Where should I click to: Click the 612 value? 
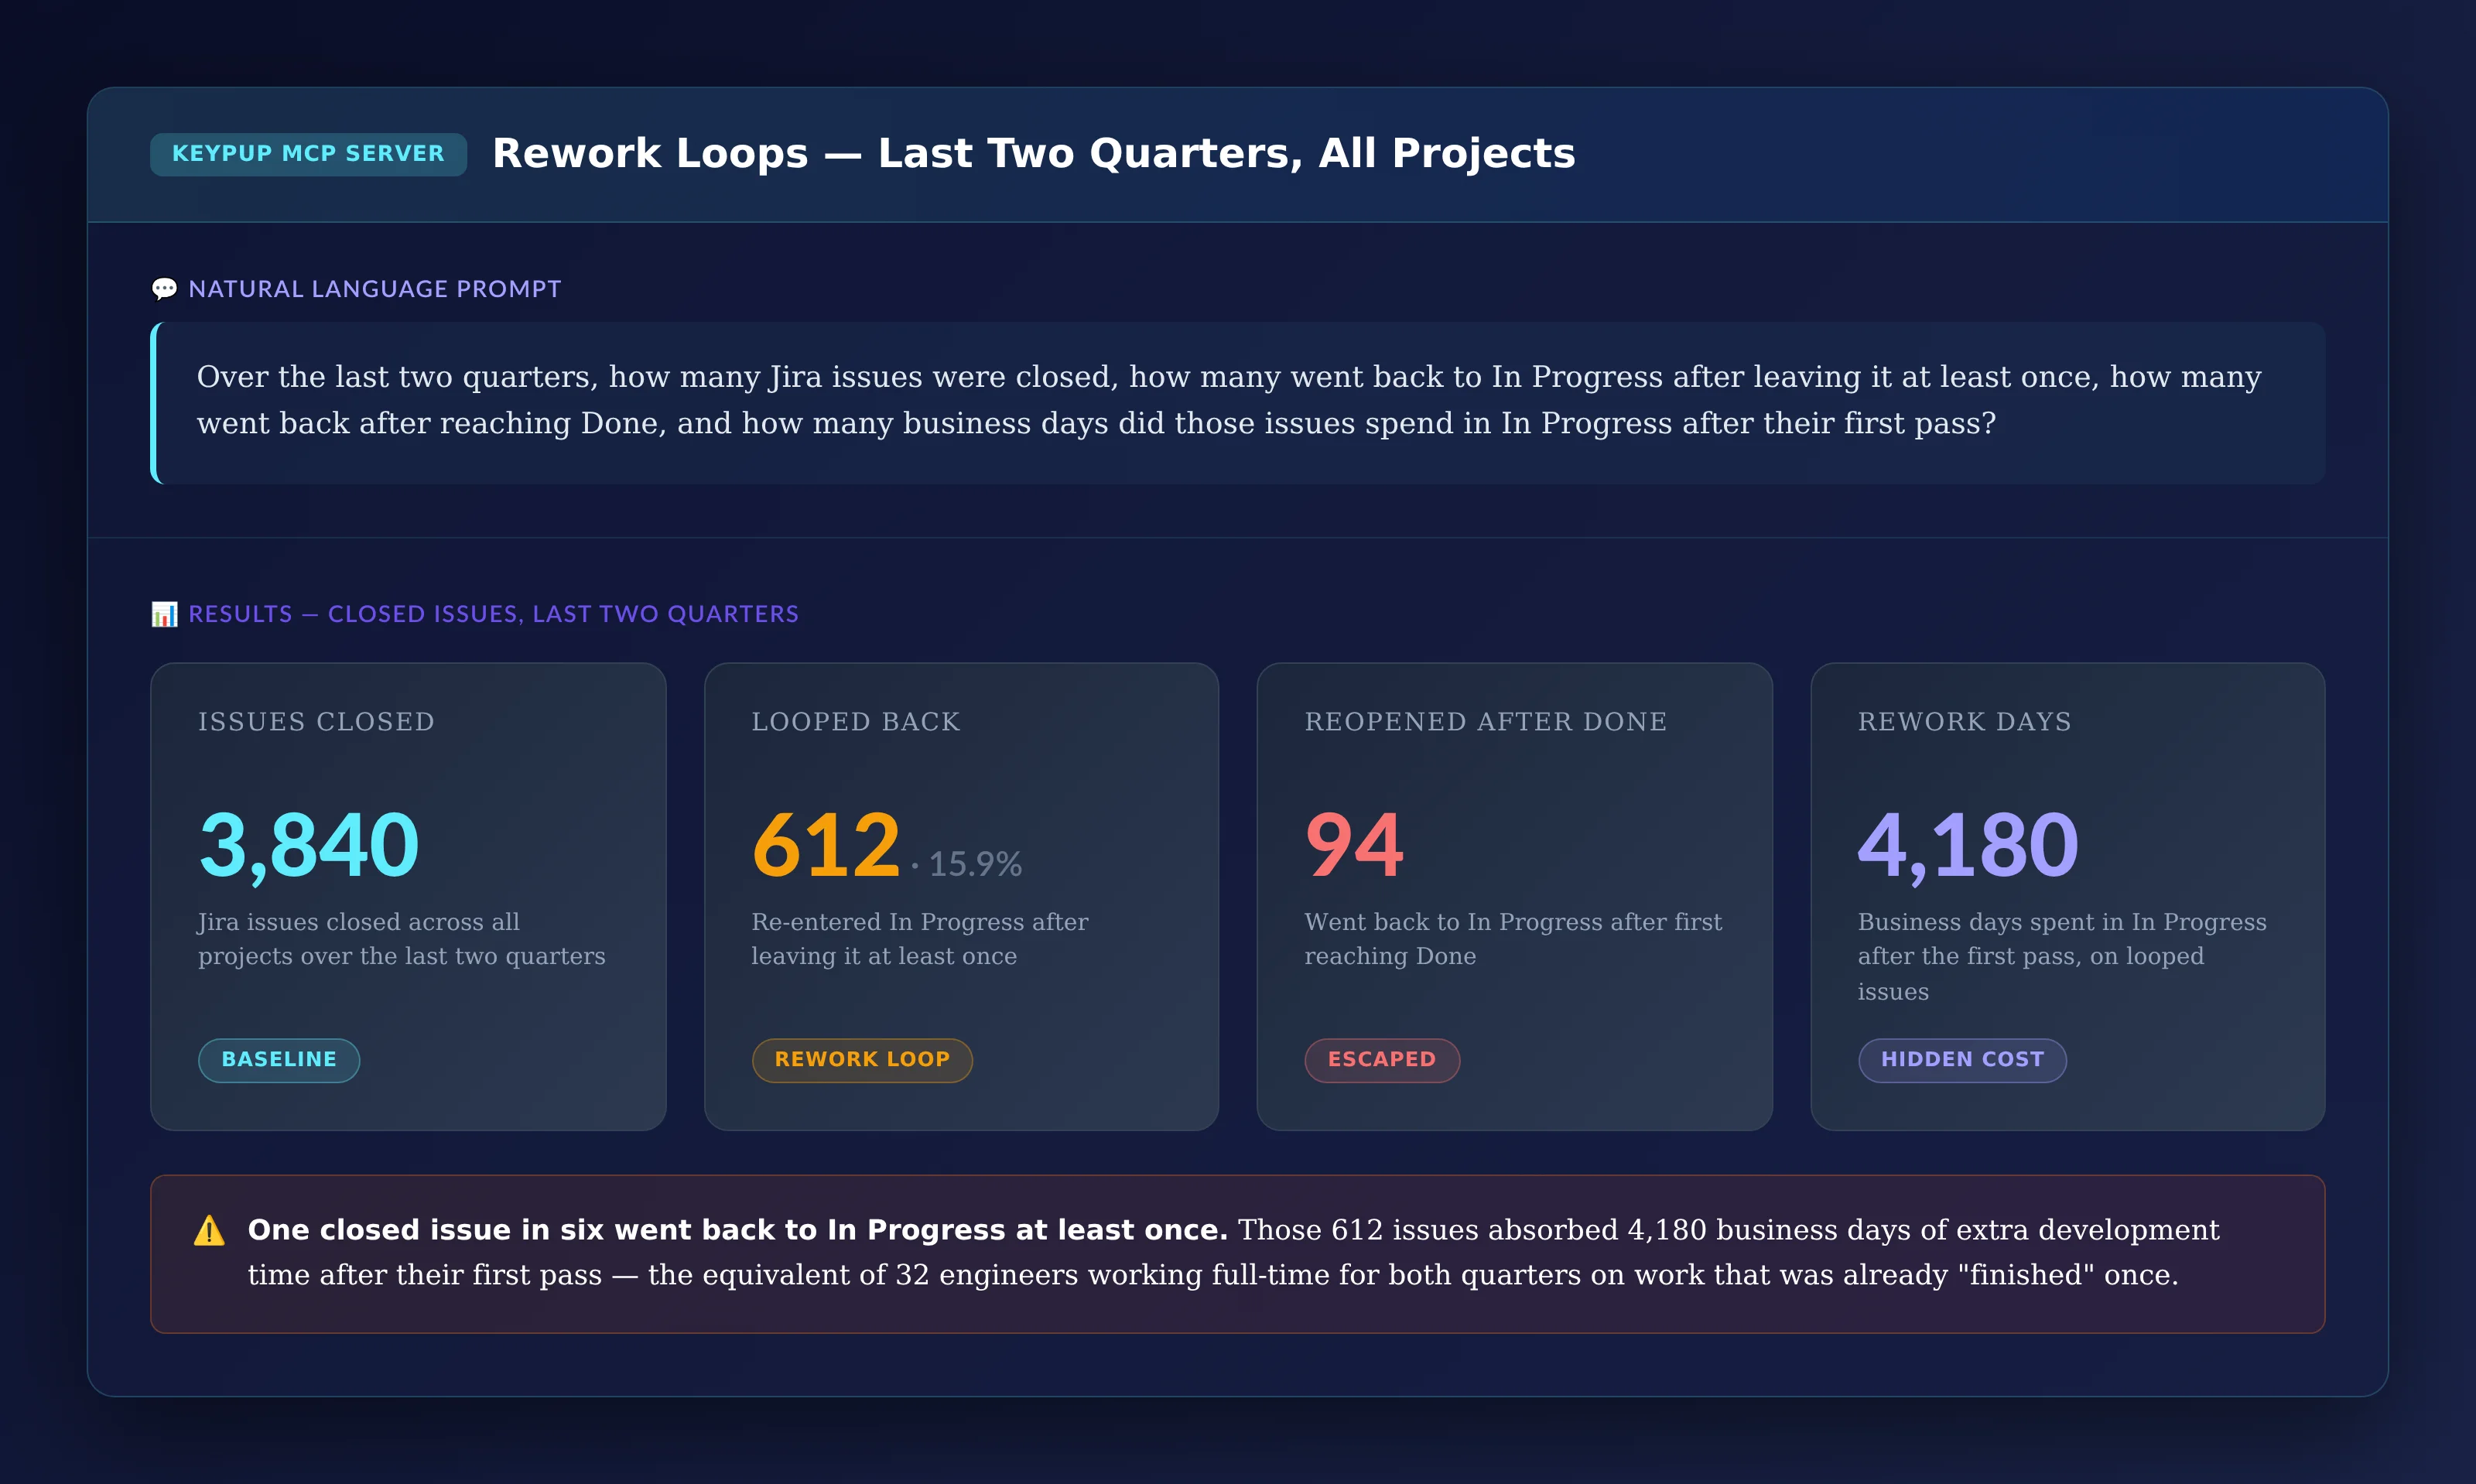tap(827, 846)
